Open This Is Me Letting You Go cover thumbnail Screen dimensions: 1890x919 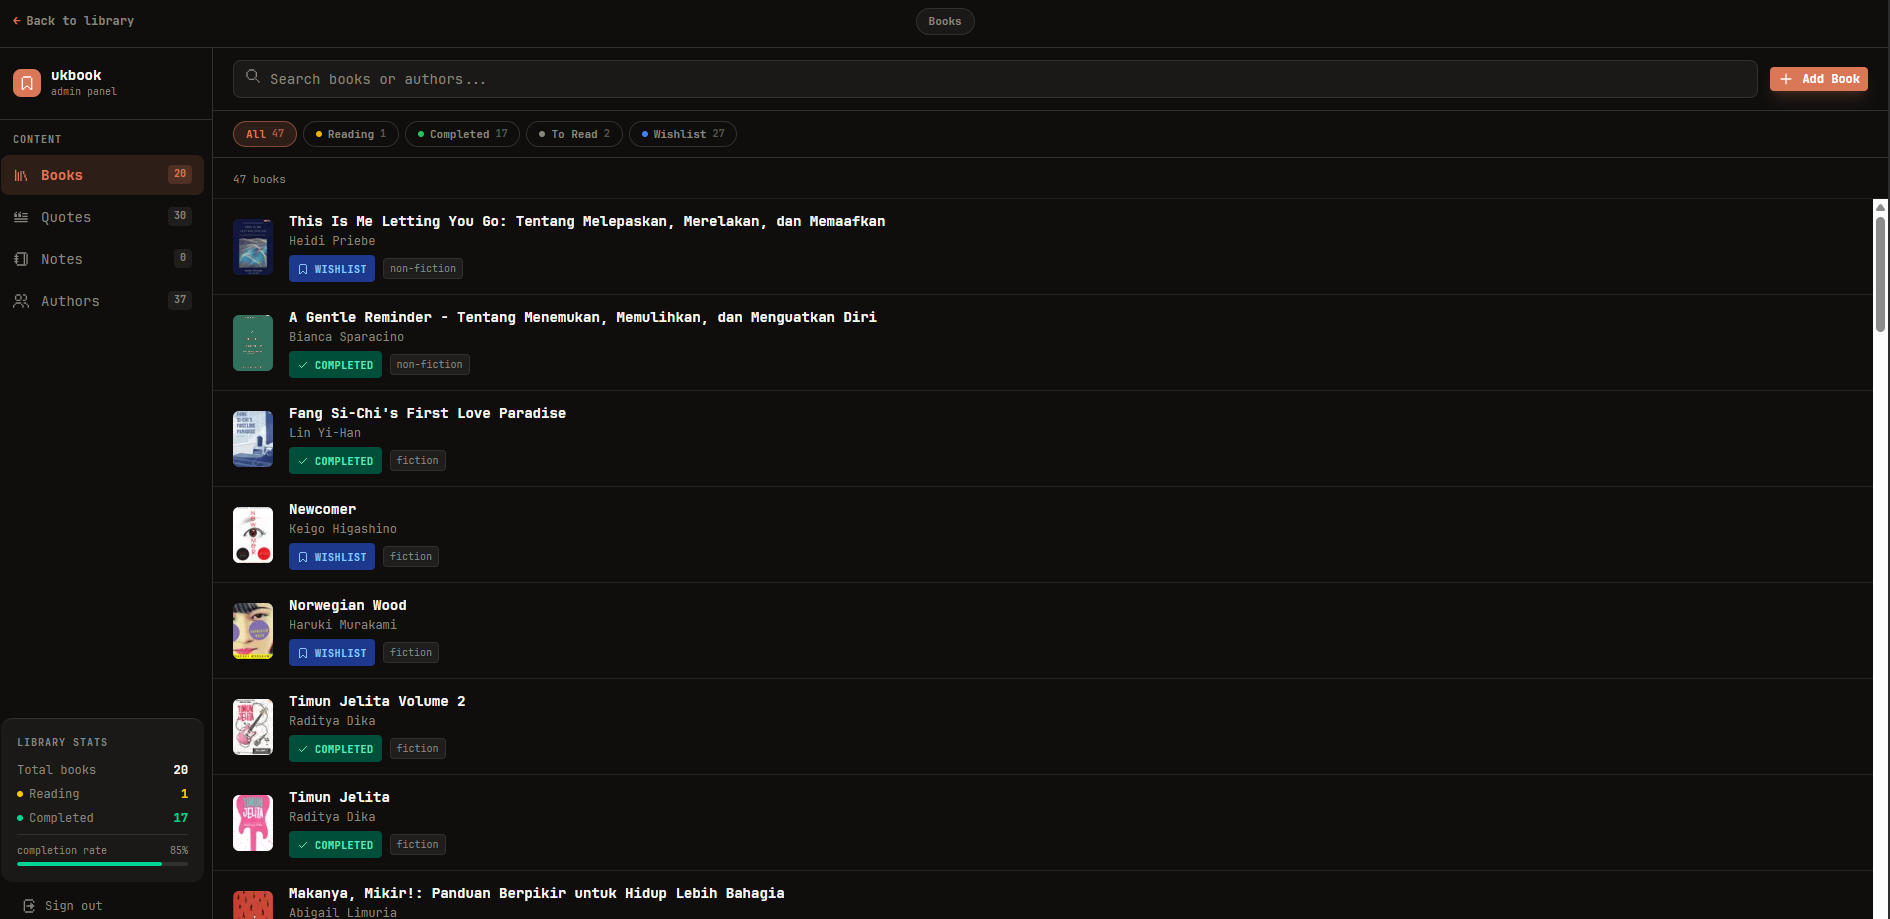pos(253,247)
